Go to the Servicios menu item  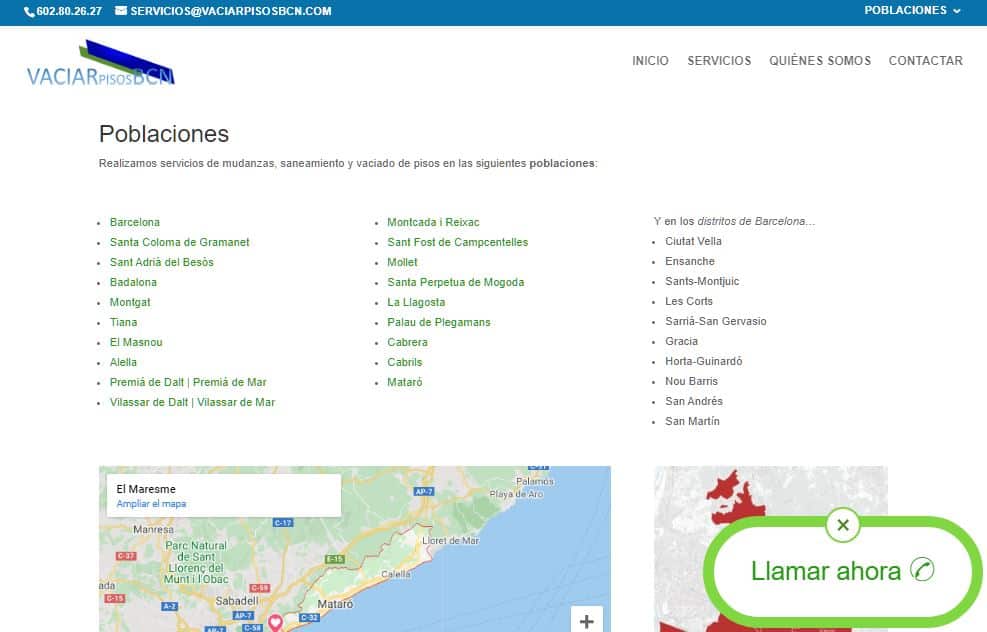point(719,61)
